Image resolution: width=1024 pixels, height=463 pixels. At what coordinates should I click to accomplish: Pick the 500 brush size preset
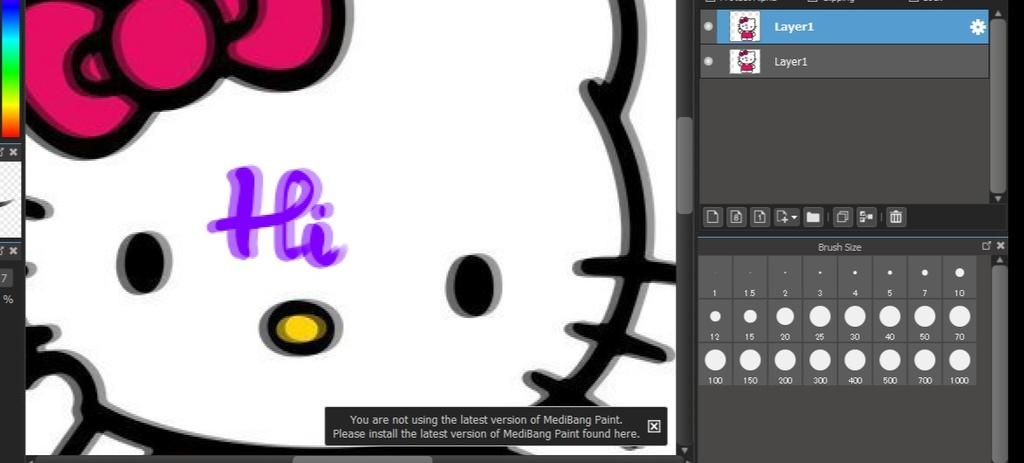[x=889, y=364]
